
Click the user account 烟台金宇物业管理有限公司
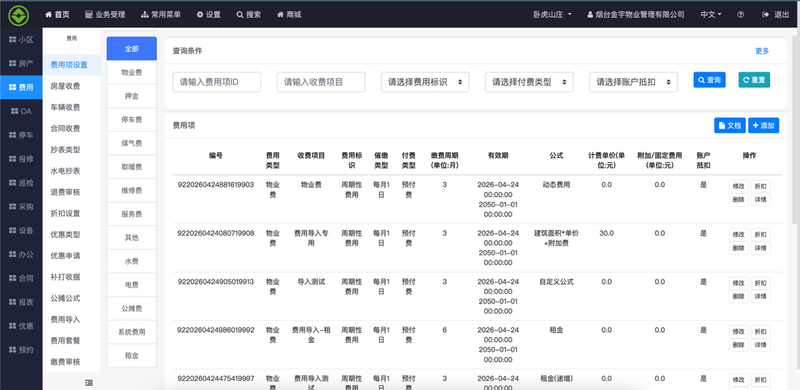coord(636,15)
